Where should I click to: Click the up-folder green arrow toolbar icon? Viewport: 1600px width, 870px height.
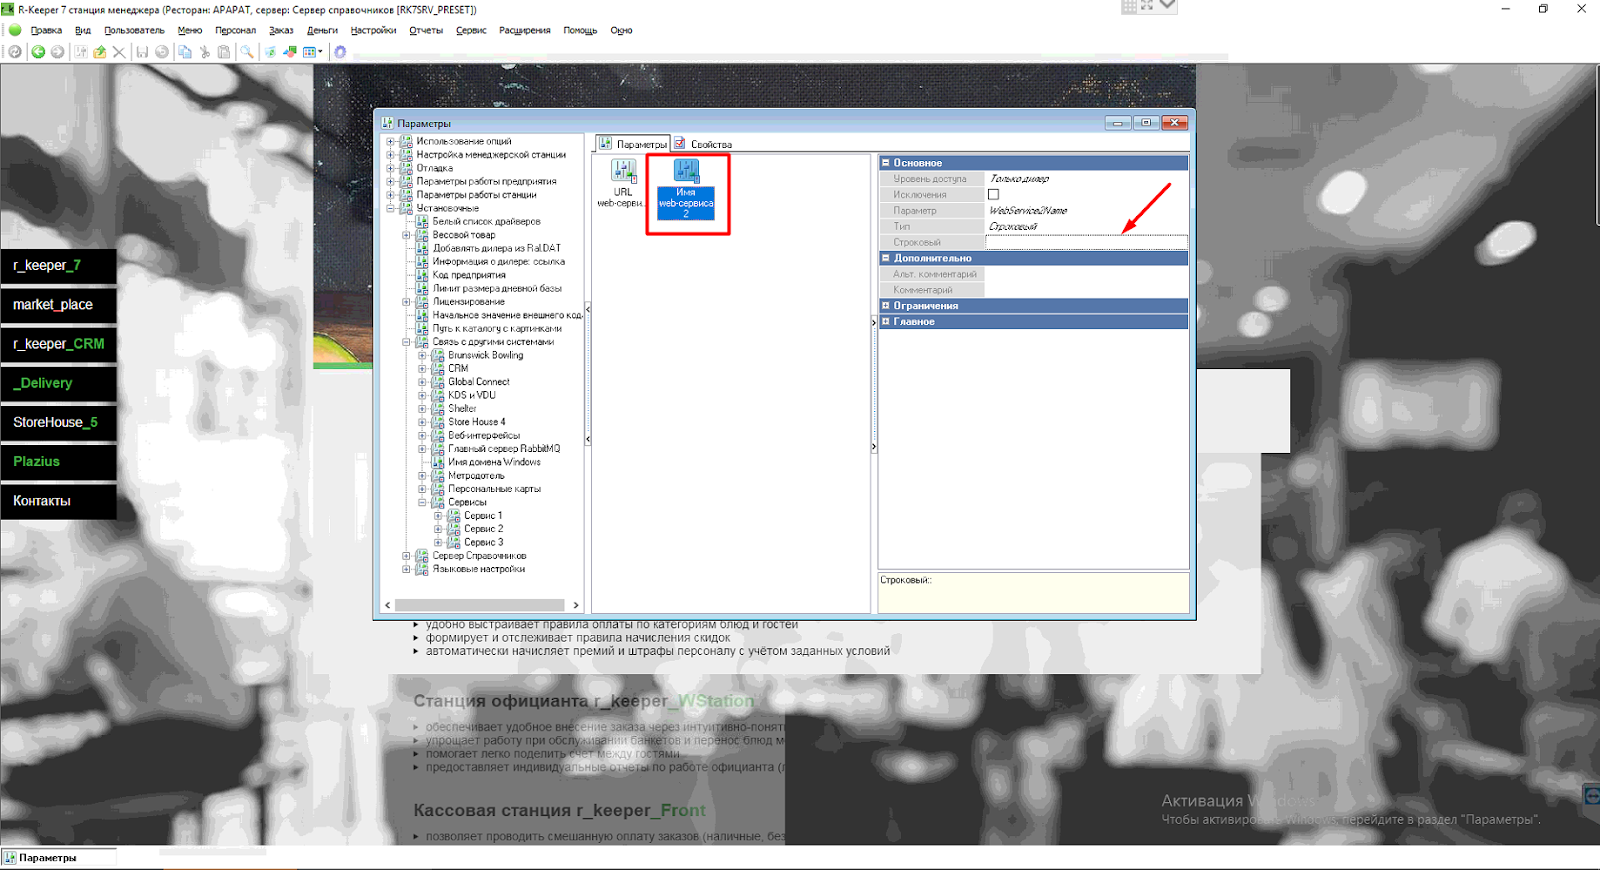click(x=100, y=52)
